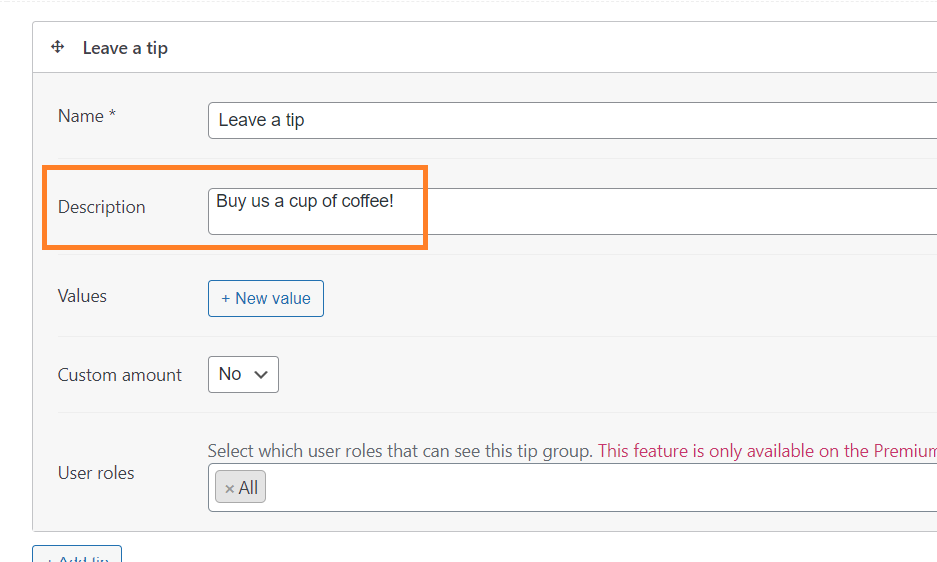Click the move handle icon beside Leave a tip

point(57,47)
